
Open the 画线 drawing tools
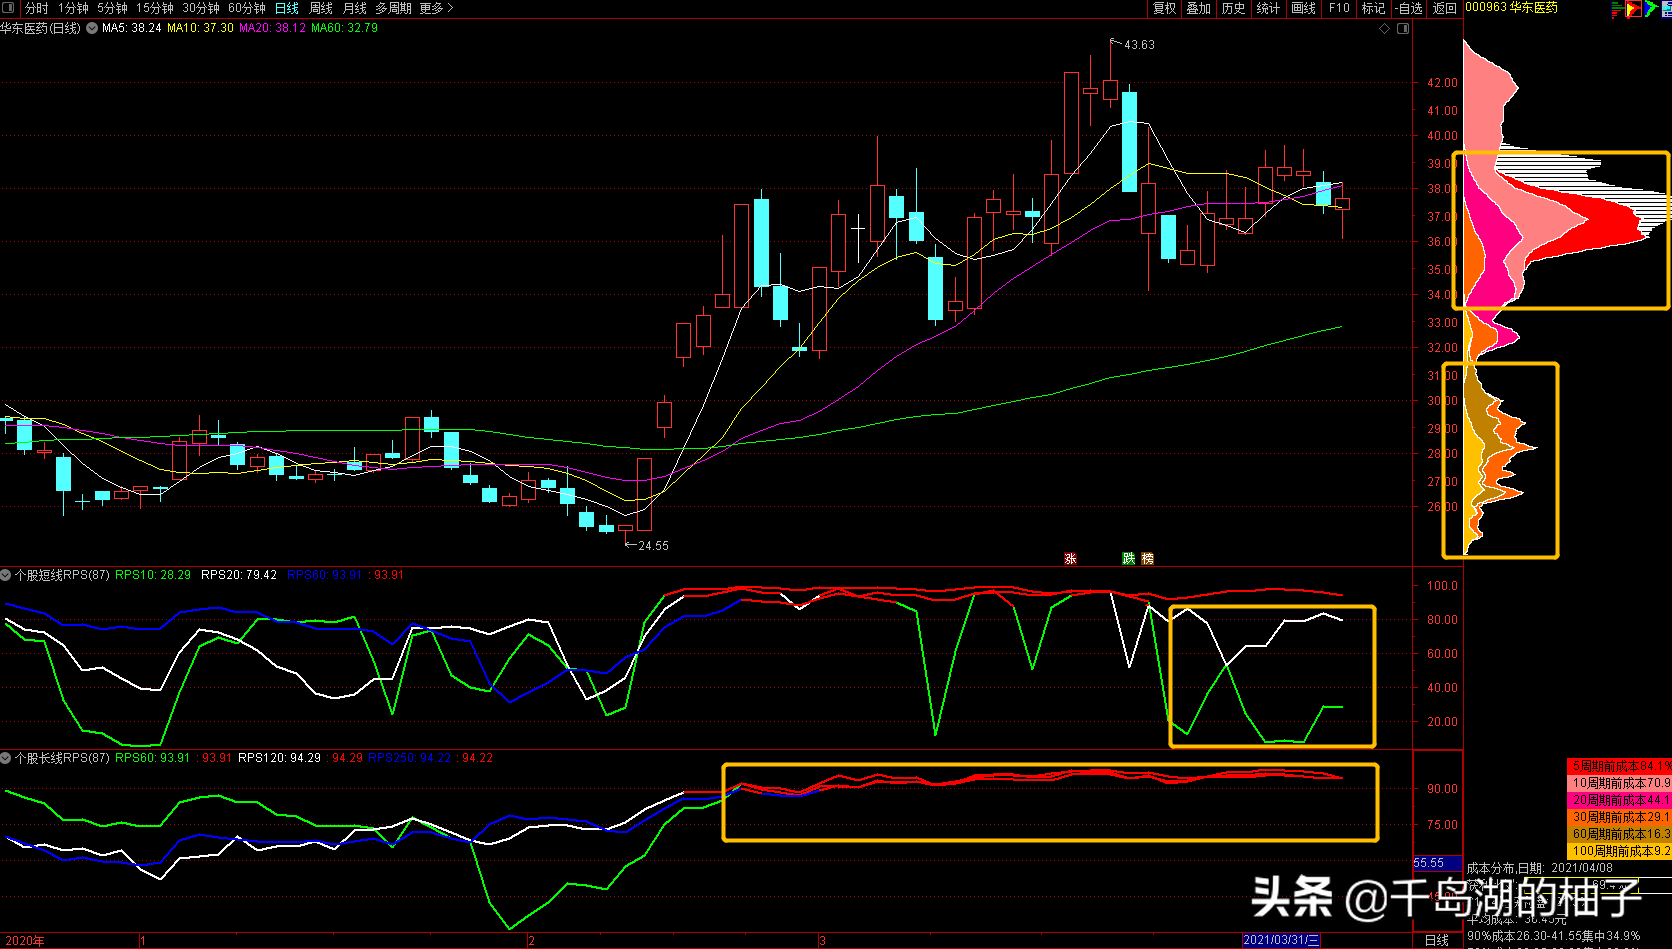pyautogui.click(x=1304, y=8)
